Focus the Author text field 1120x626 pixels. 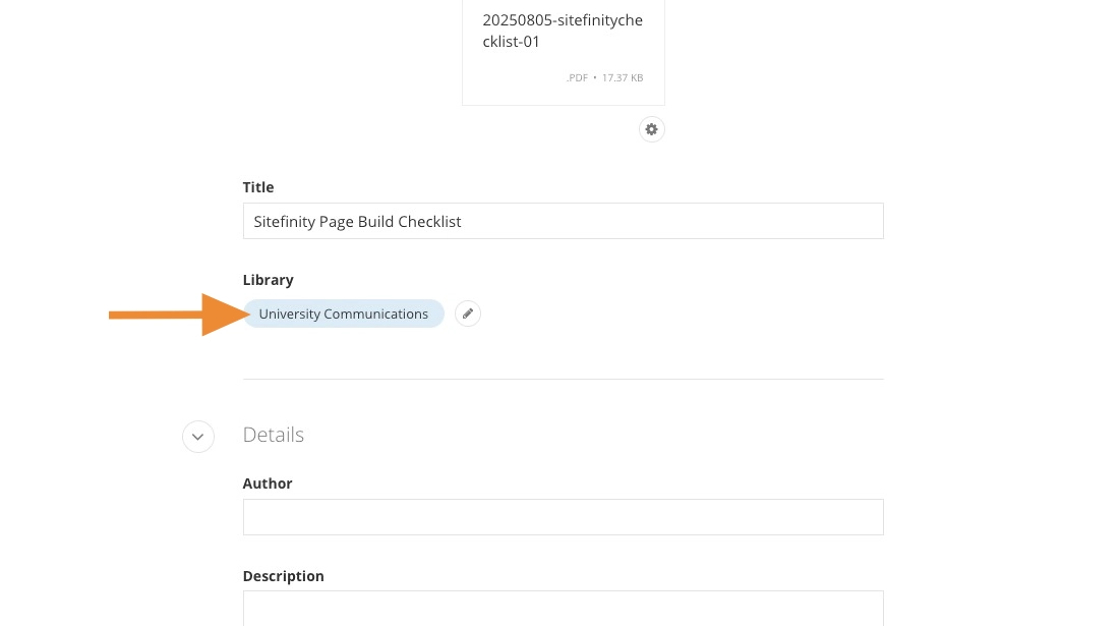tap(563, 517)
